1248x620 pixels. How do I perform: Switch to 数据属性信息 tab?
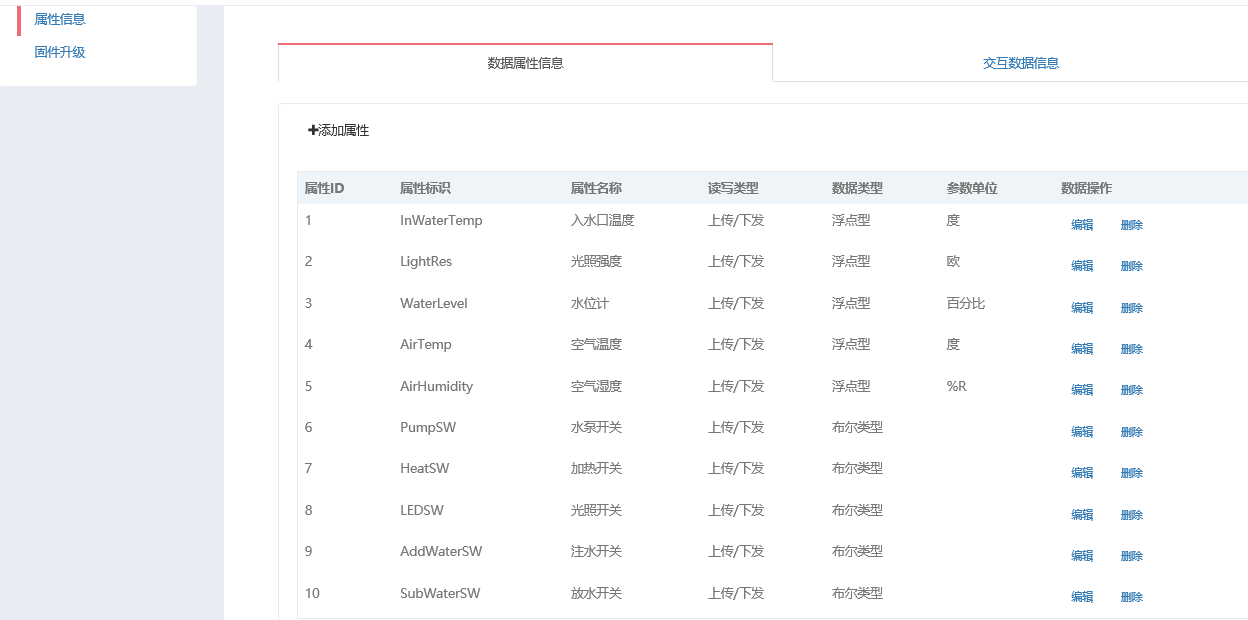coord(525,63)
